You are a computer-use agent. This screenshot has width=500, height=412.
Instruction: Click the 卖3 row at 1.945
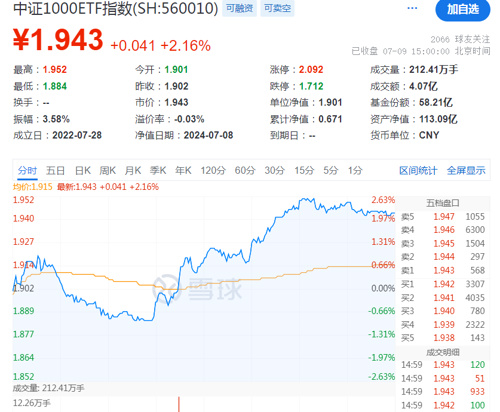[x=443, y=243]
